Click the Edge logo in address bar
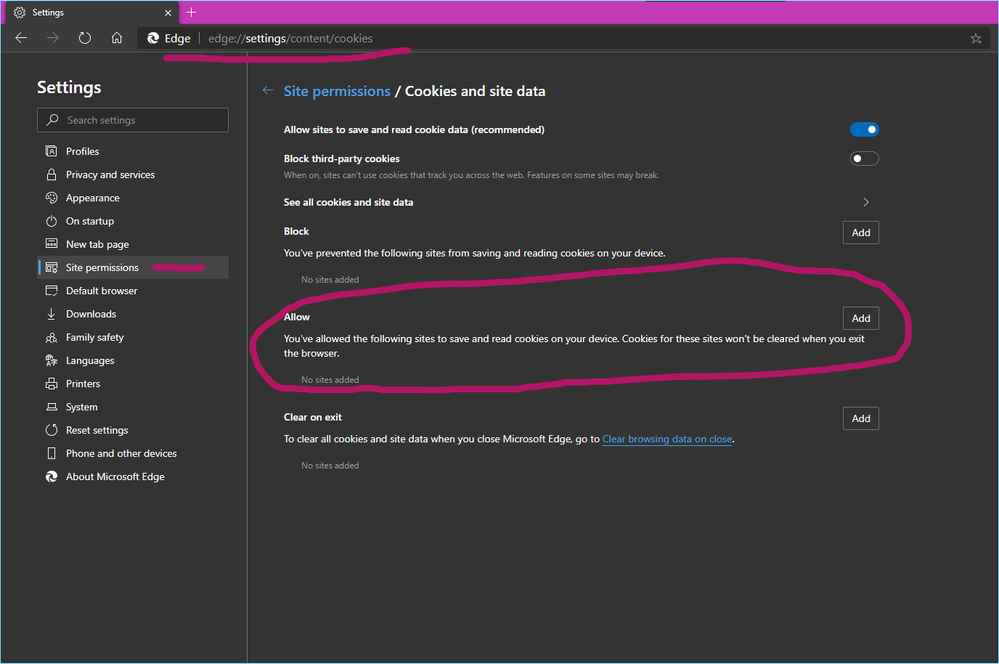 [x=153, y=38]
